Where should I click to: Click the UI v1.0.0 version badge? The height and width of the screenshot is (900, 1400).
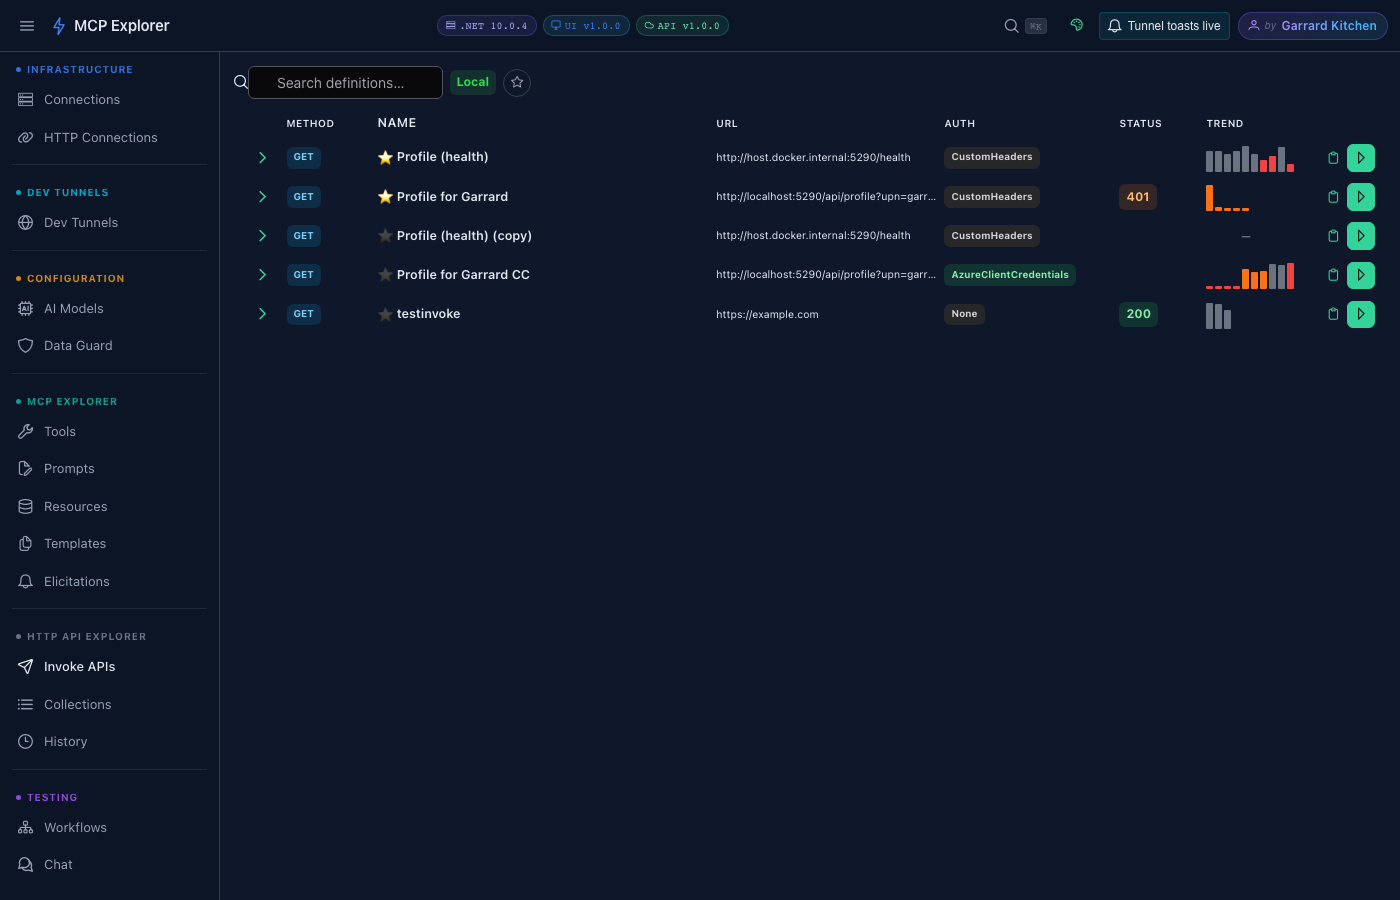(x=586, y=26)
